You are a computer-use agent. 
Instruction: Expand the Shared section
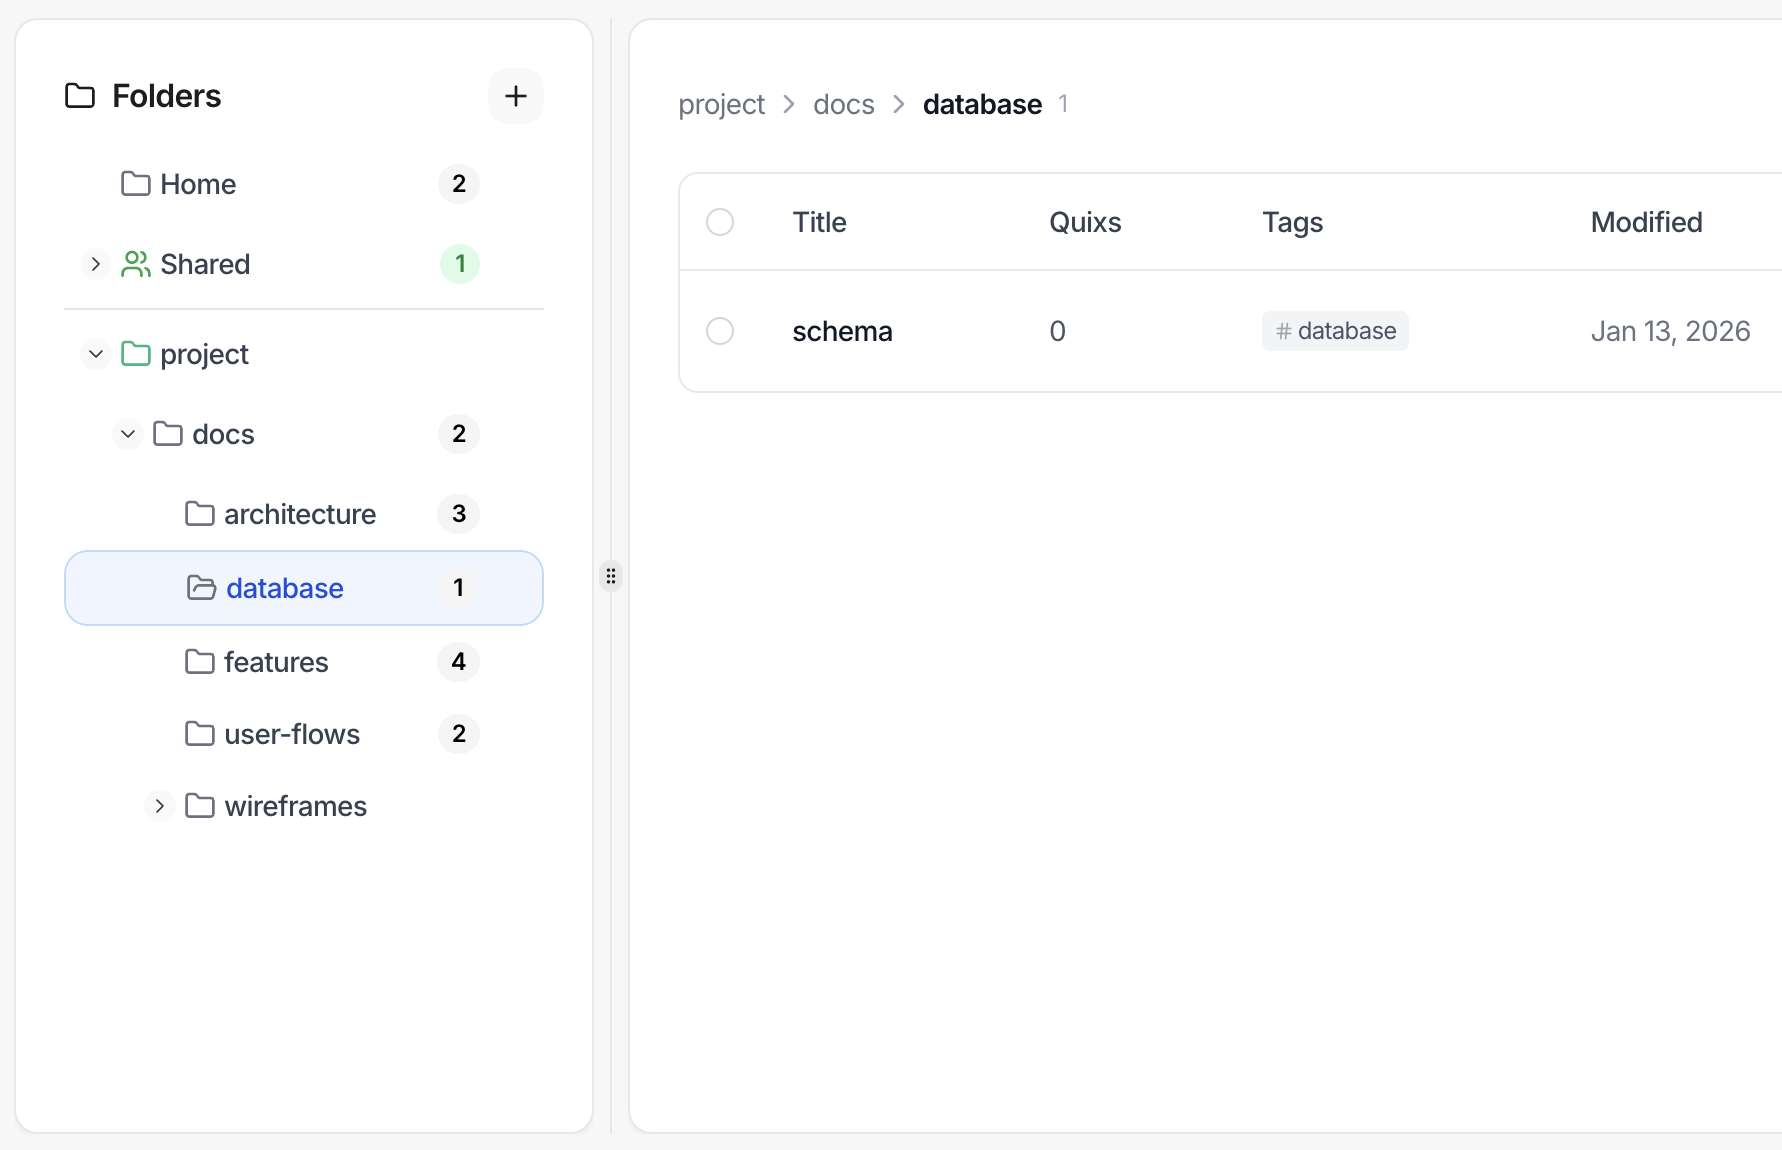coord(95,263)
